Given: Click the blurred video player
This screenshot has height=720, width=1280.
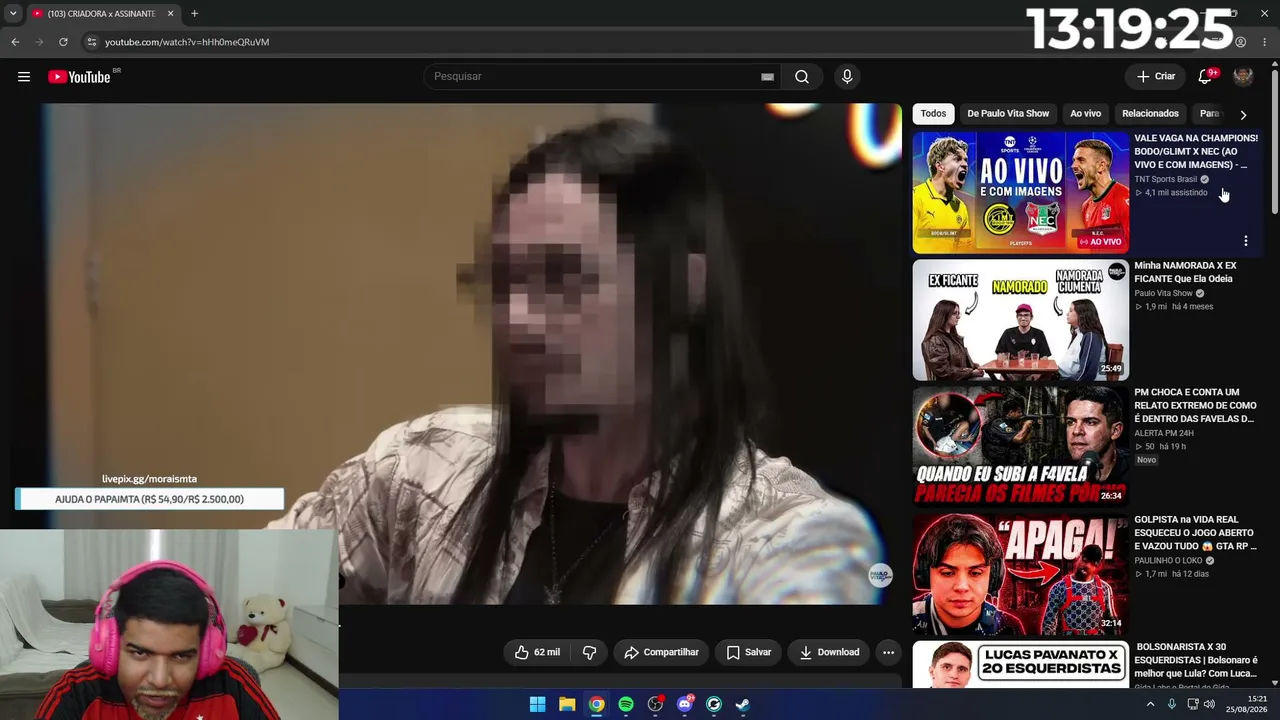Looking at the screenshot, I should click(x=471, y=354).
